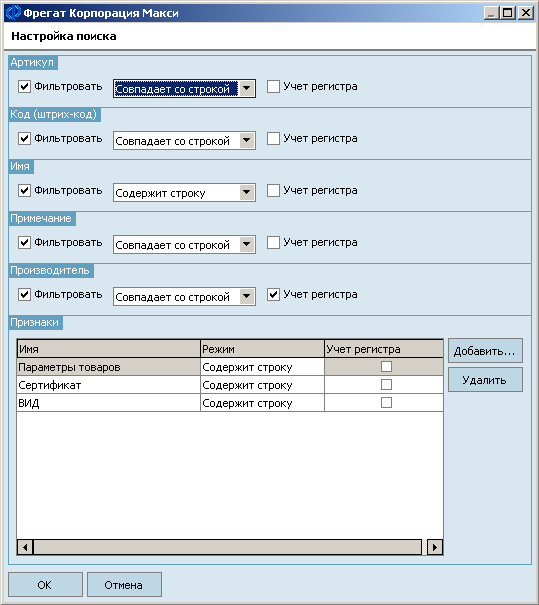Minimize the Фрегат window
539x605 pixels.
(492, 13)
